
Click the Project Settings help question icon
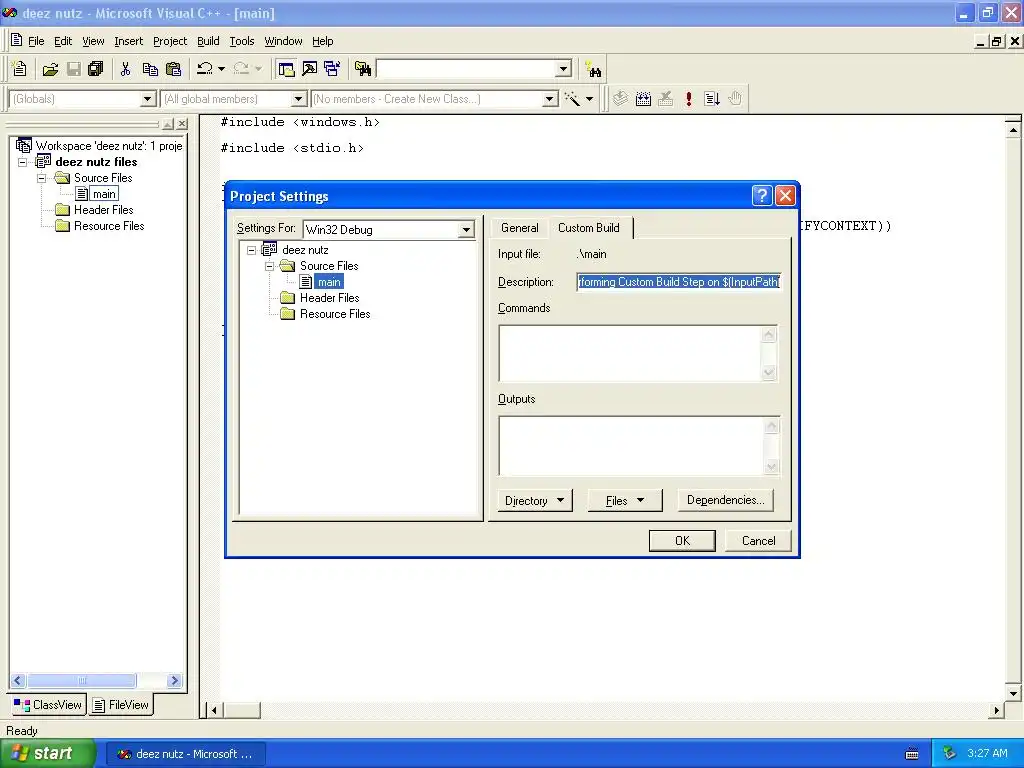point(762,196)
